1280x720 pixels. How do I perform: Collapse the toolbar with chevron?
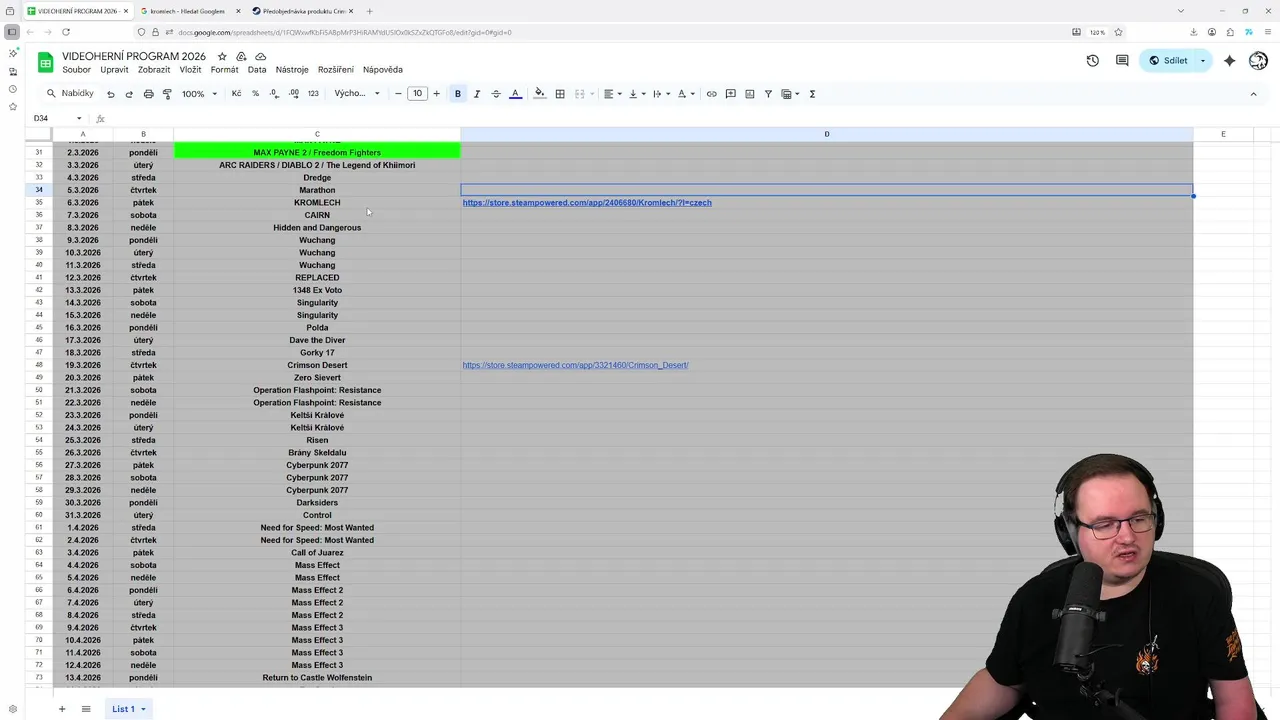coord(1253,94)
